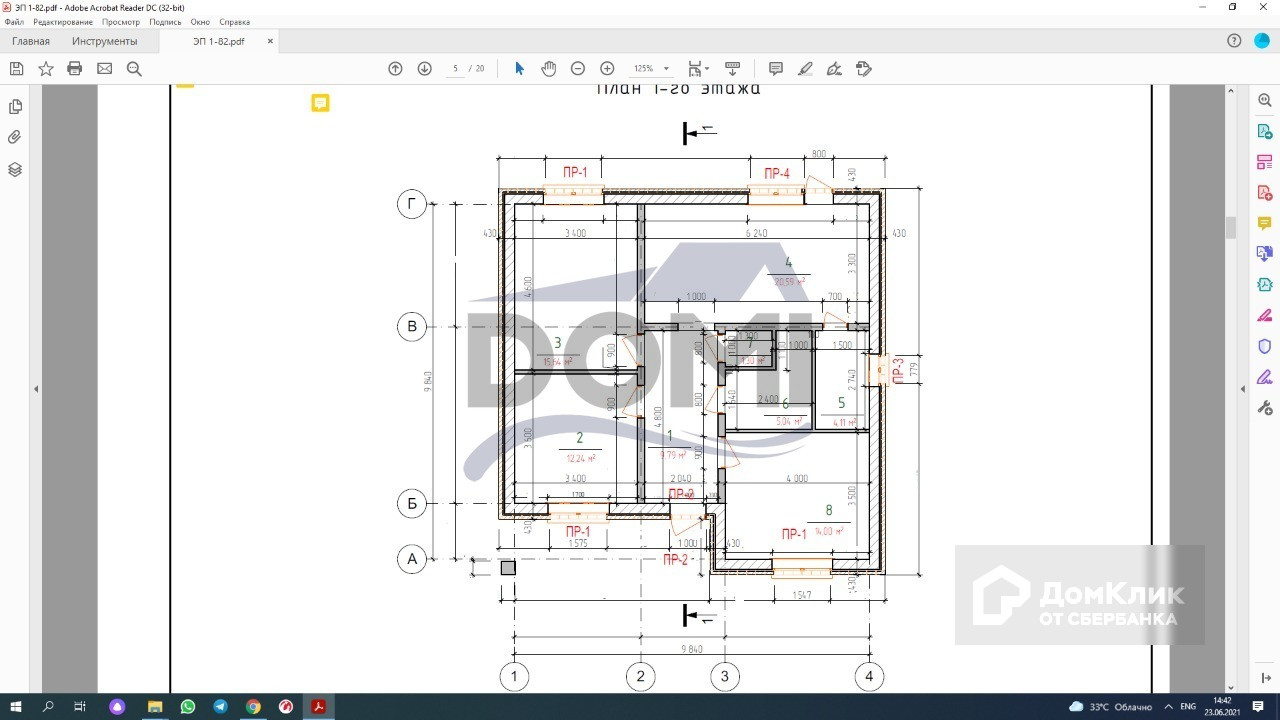
Task: Select the Highlight text tool
Action: (x=805, y=69)
